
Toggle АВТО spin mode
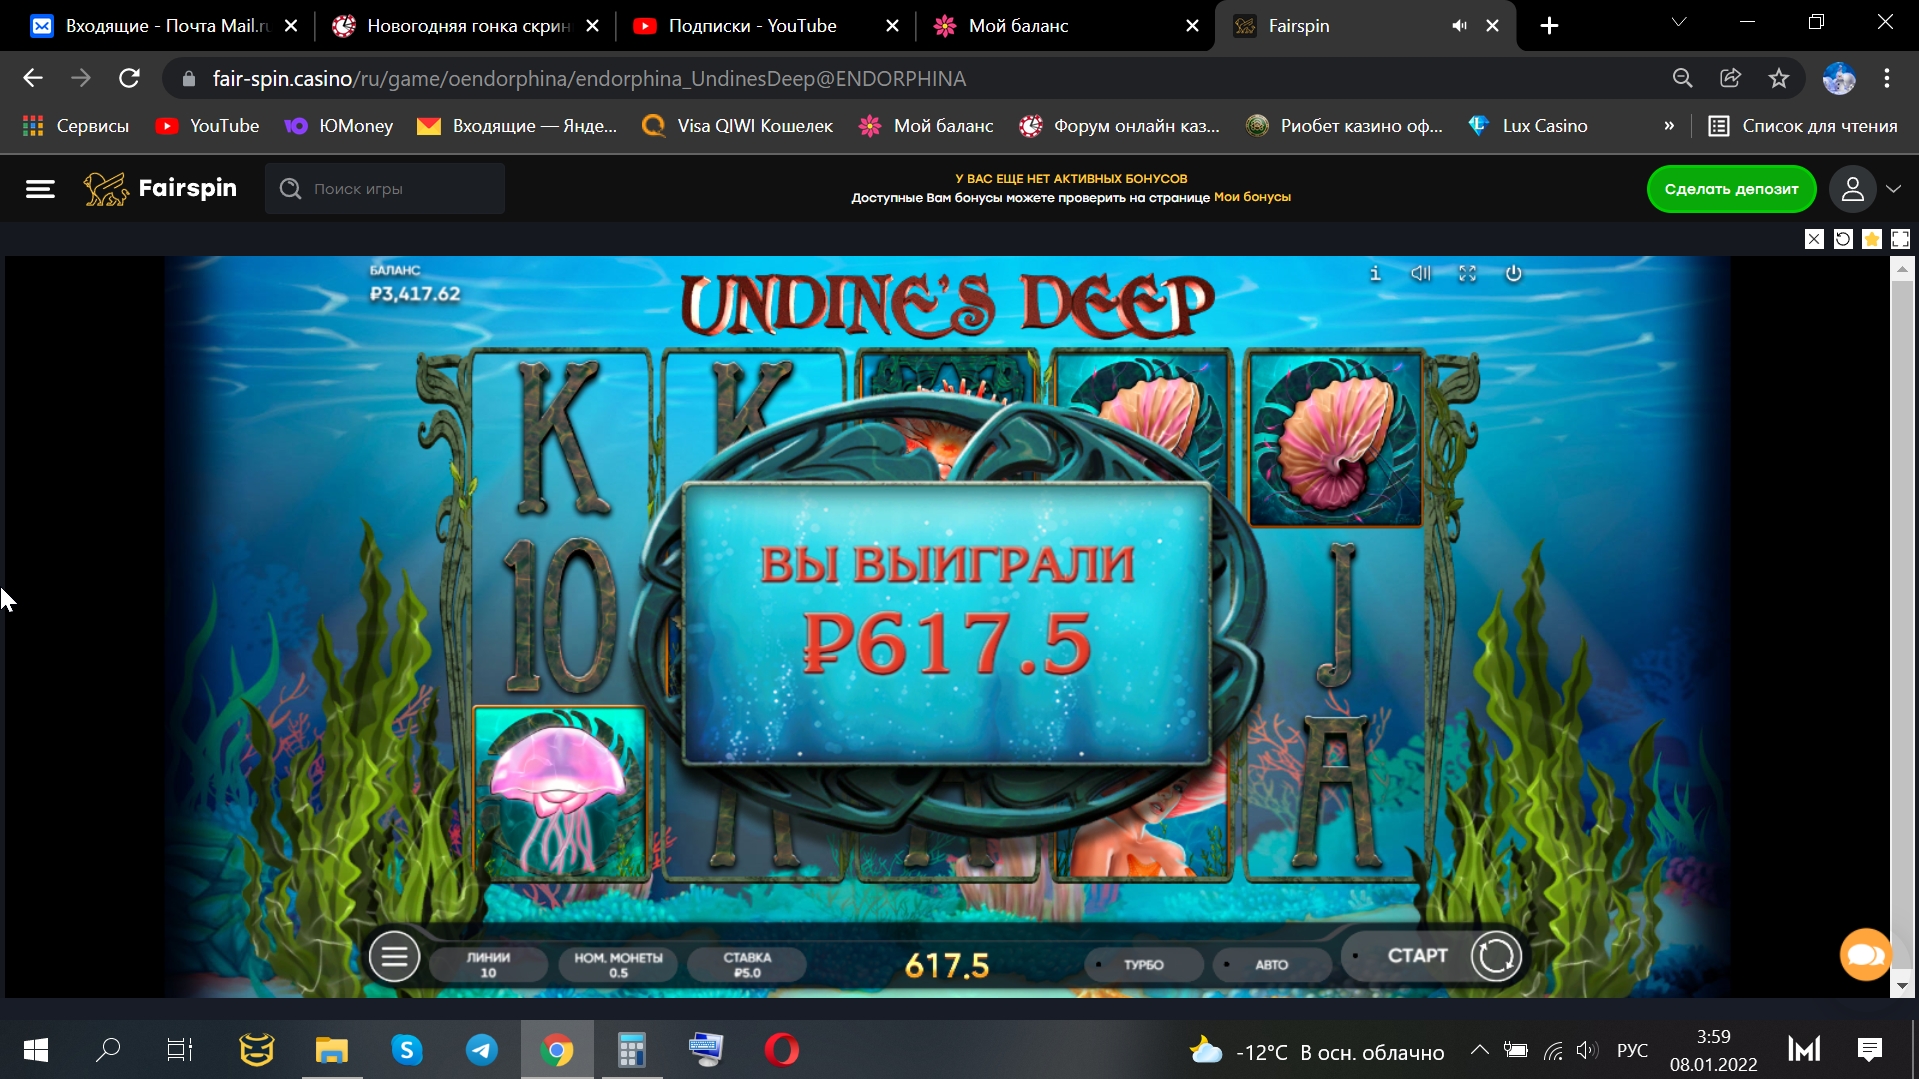pos(1271,965)
